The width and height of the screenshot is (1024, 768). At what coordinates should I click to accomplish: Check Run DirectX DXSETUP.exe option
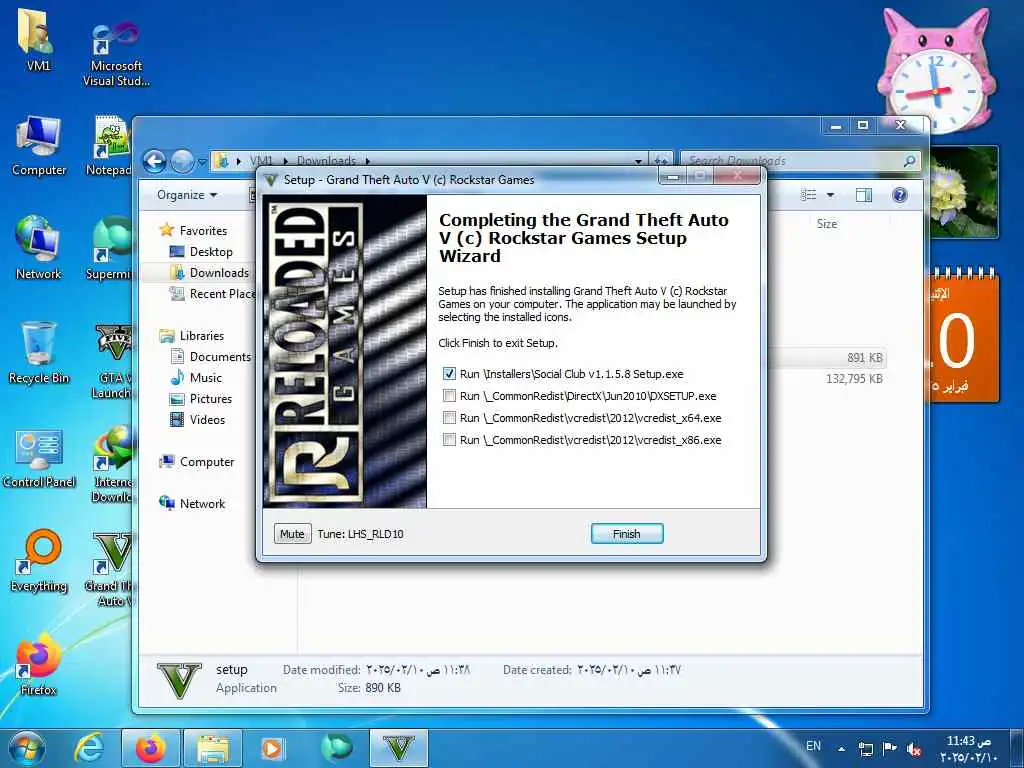(449, 396)
